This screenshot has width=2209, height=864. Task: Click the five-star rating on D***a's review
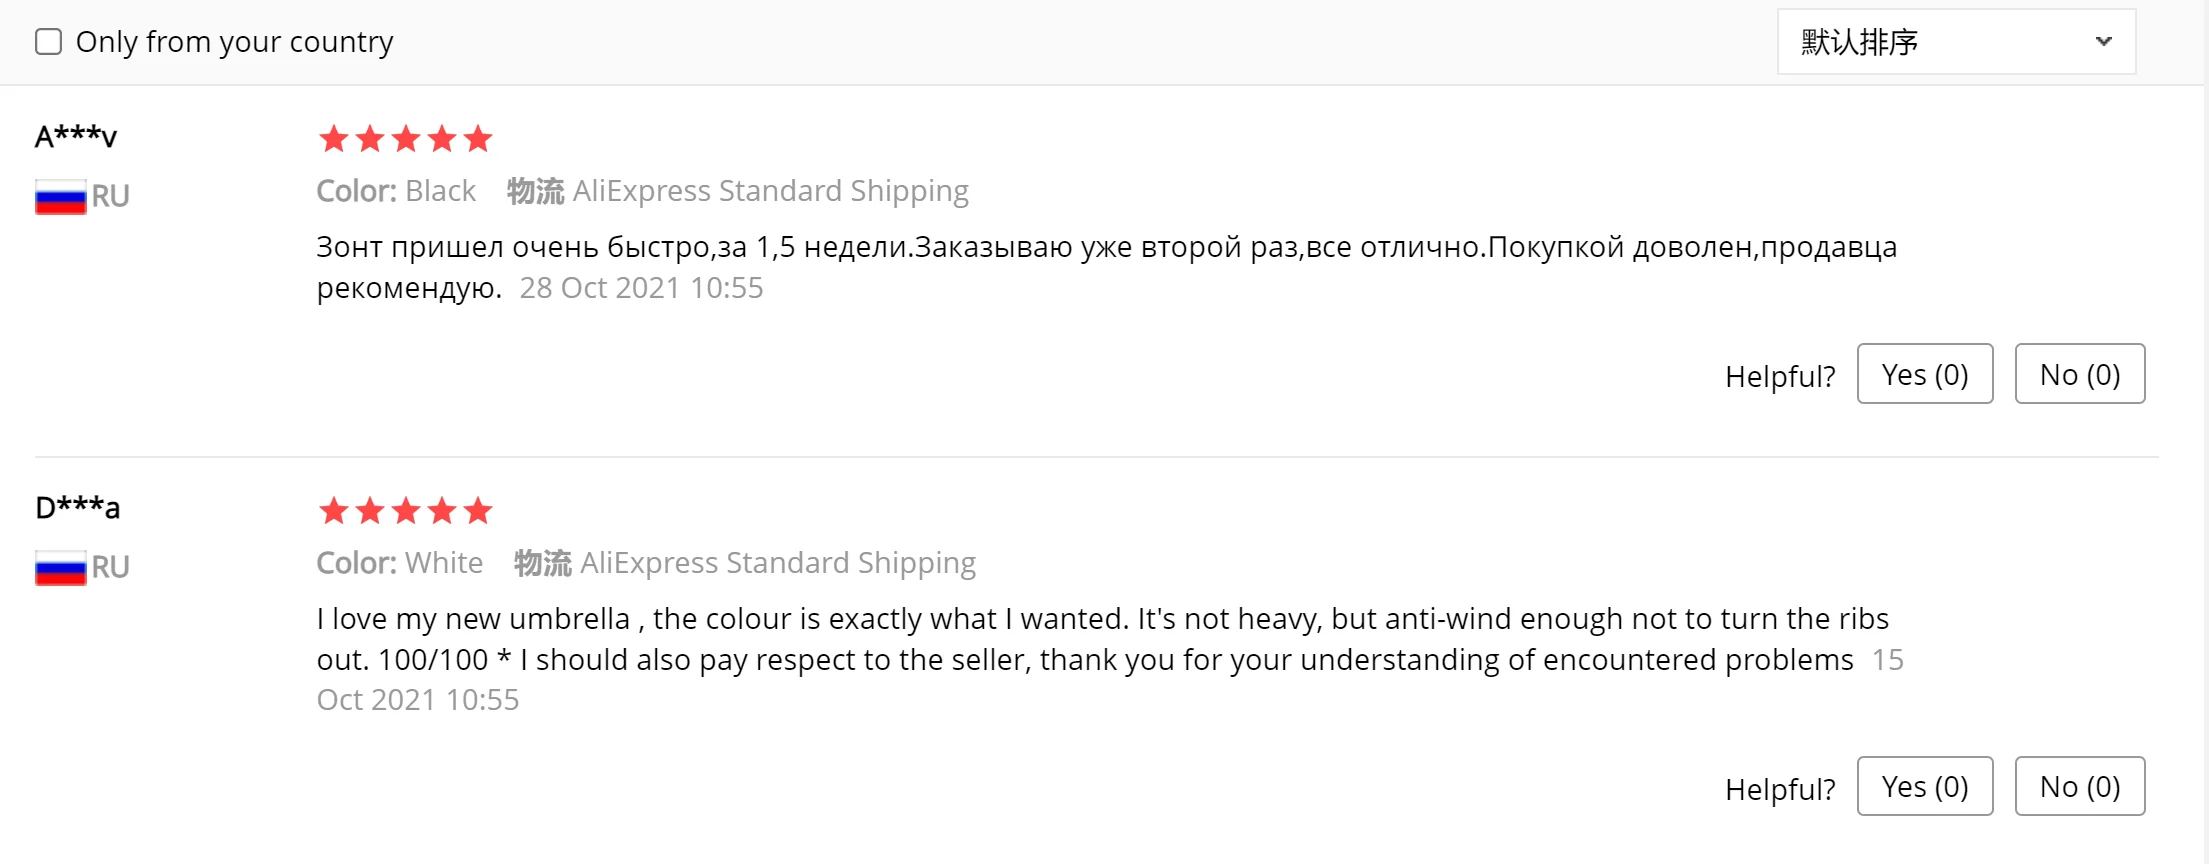tap(405, 511)
